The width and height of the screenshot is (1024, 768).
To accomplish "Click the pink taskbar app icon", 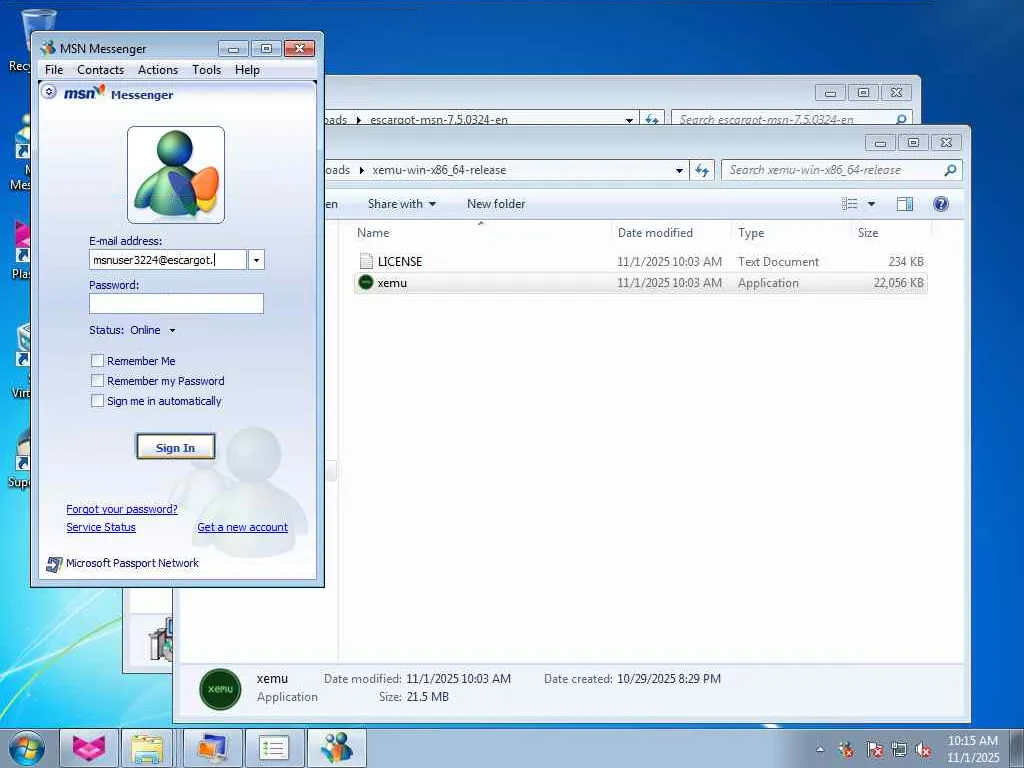I will click(x=89, y=748).
